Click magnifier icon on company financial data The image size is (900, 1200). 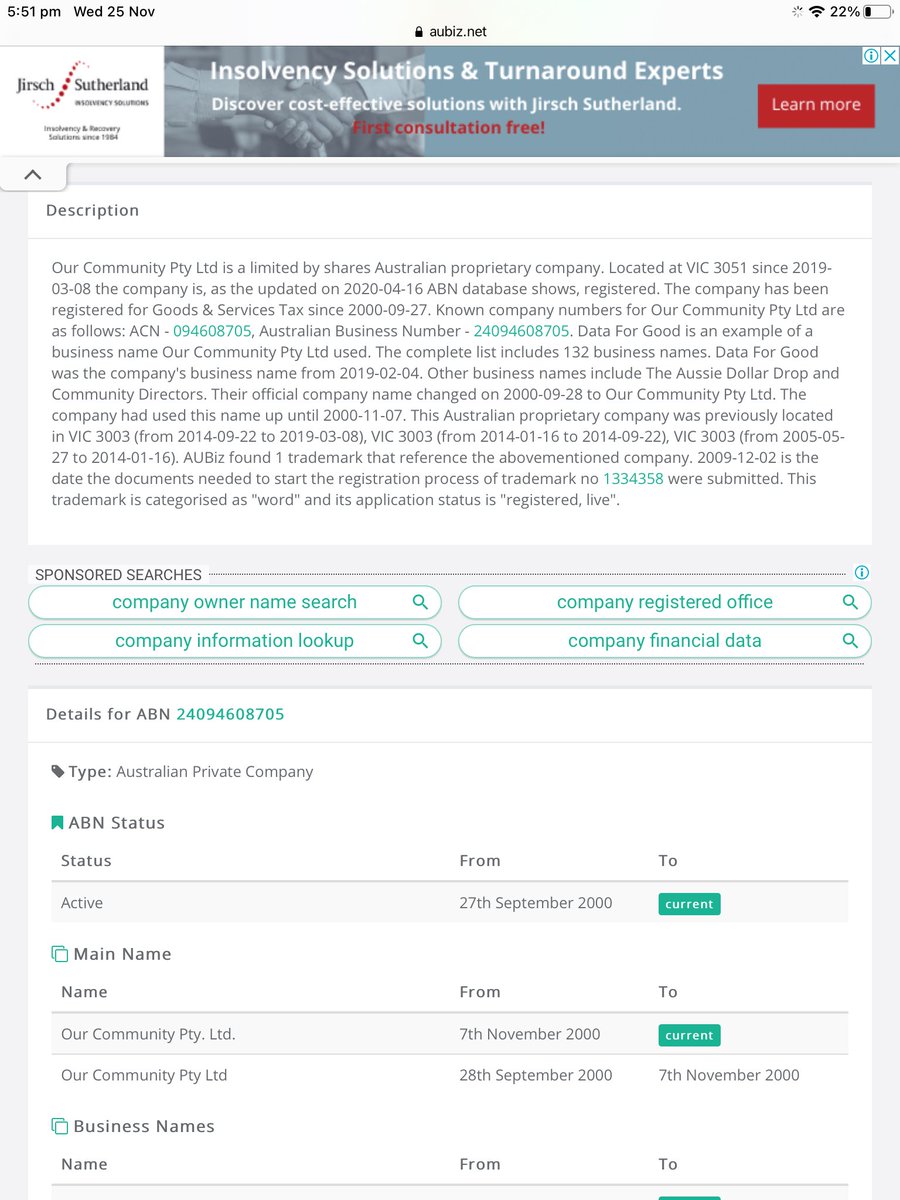[850, 641]
